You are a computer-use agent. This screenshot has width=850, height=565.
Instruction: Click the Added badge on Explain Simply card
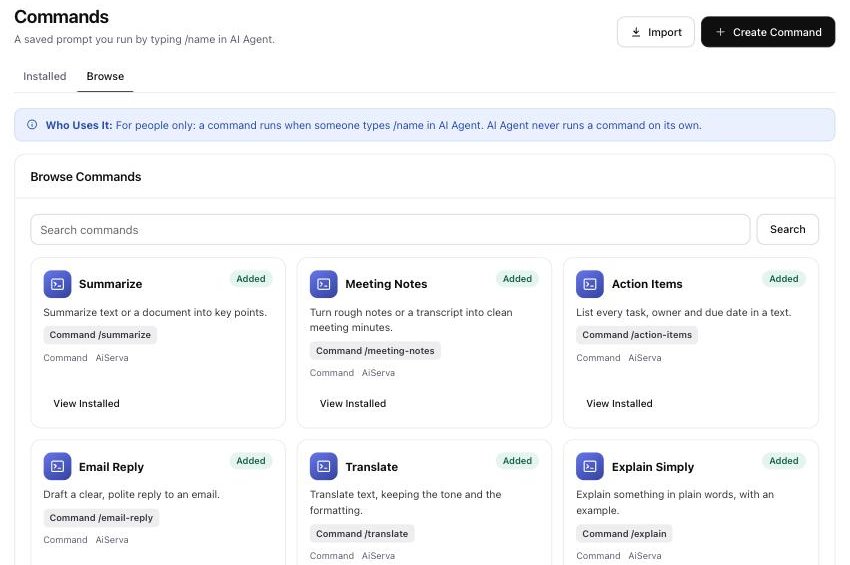784,461
